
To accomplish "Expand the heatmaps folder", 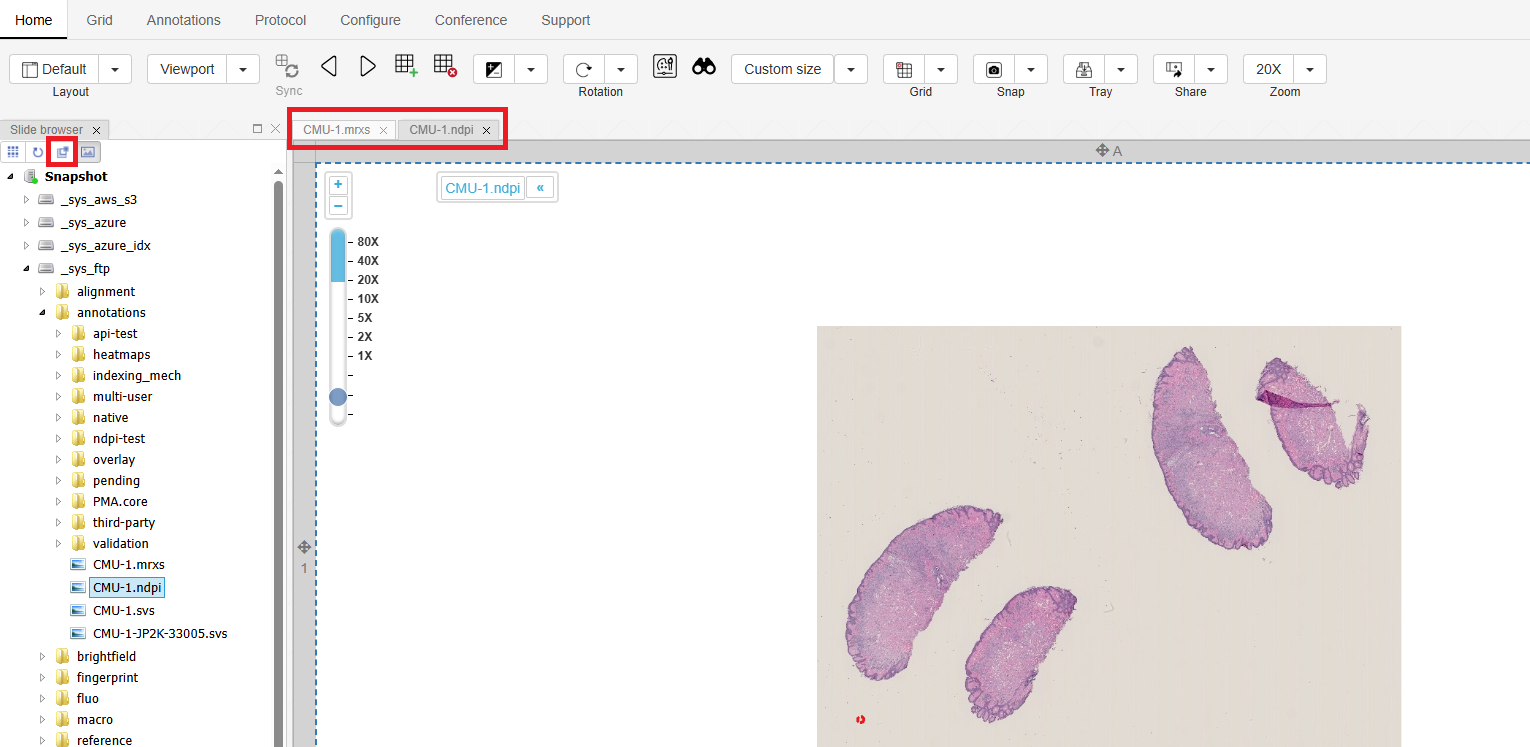I will pos(59,355).
